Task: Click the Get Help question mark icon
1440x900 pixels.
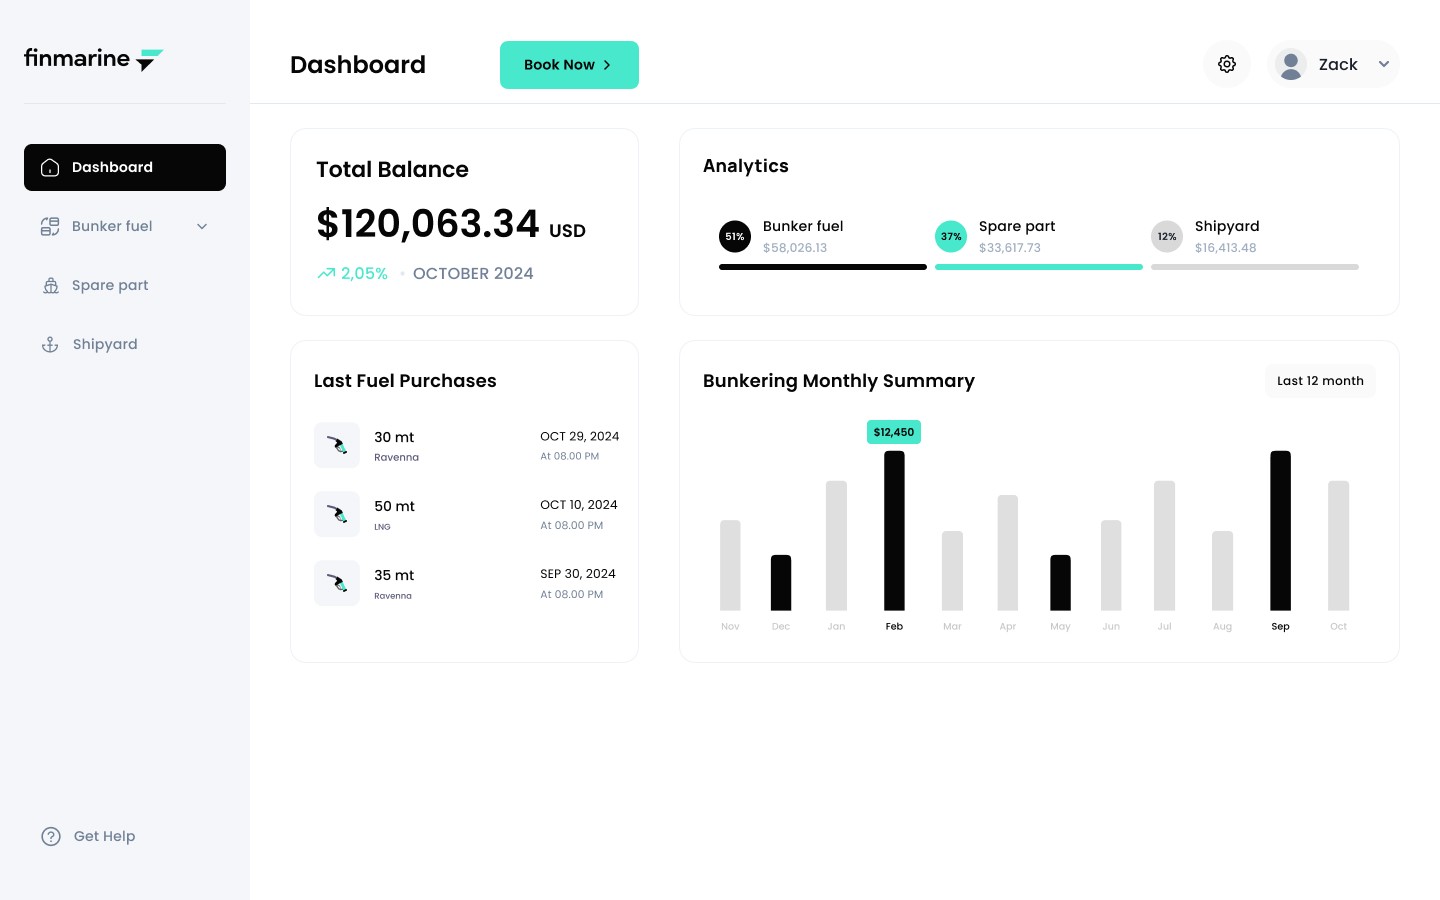Action: click(x=51, y=836)
